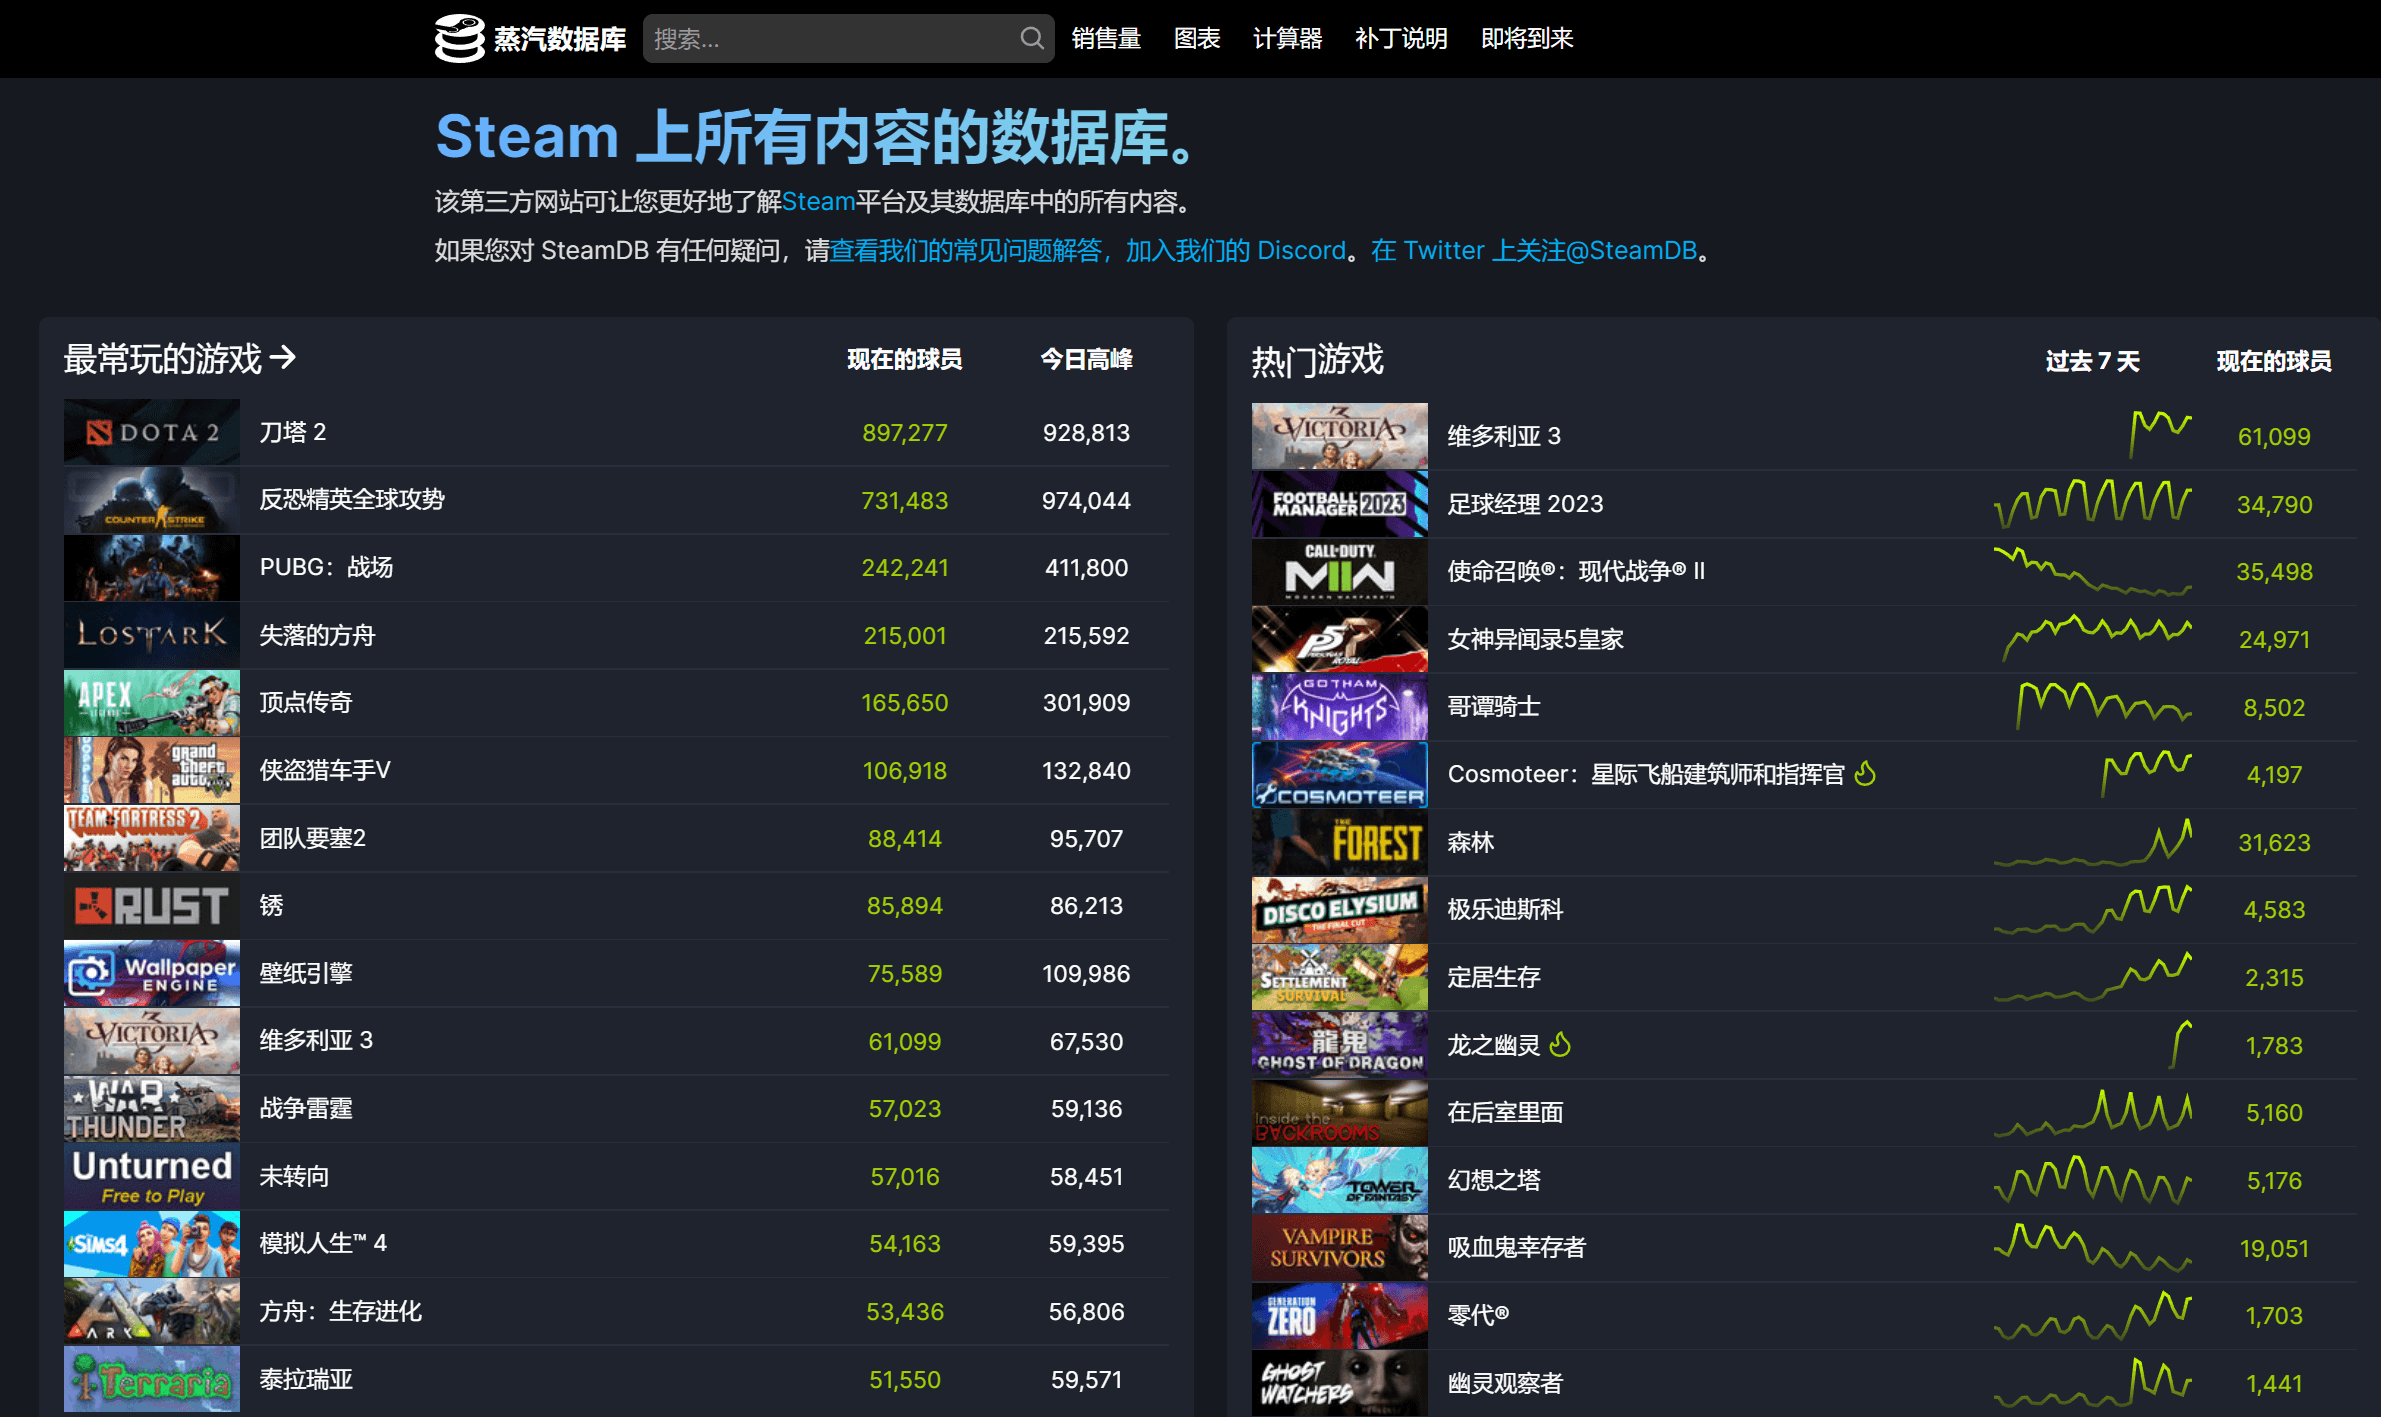
Task: Open The Sims 4 thumbnail
Action: click(x=152, y=1244)
